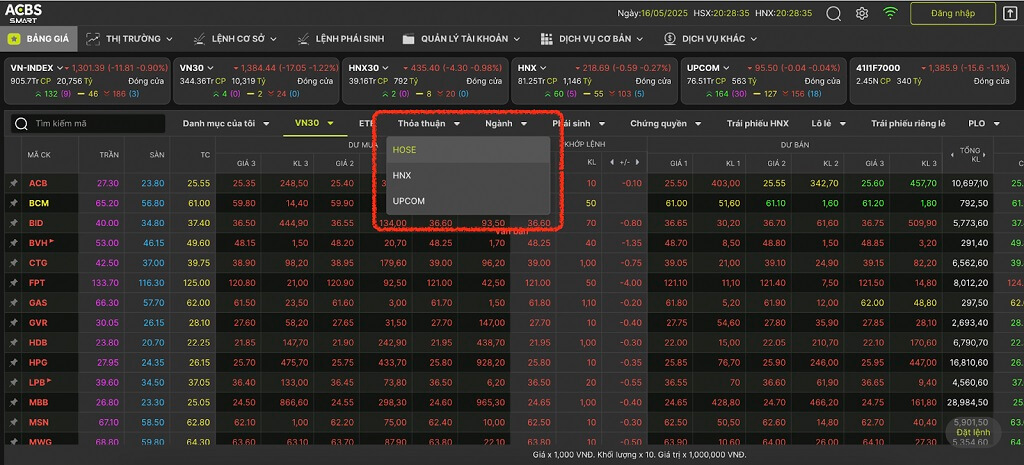
Task: Open the Trái phiếu HNX tab
Action: point(758,123)
